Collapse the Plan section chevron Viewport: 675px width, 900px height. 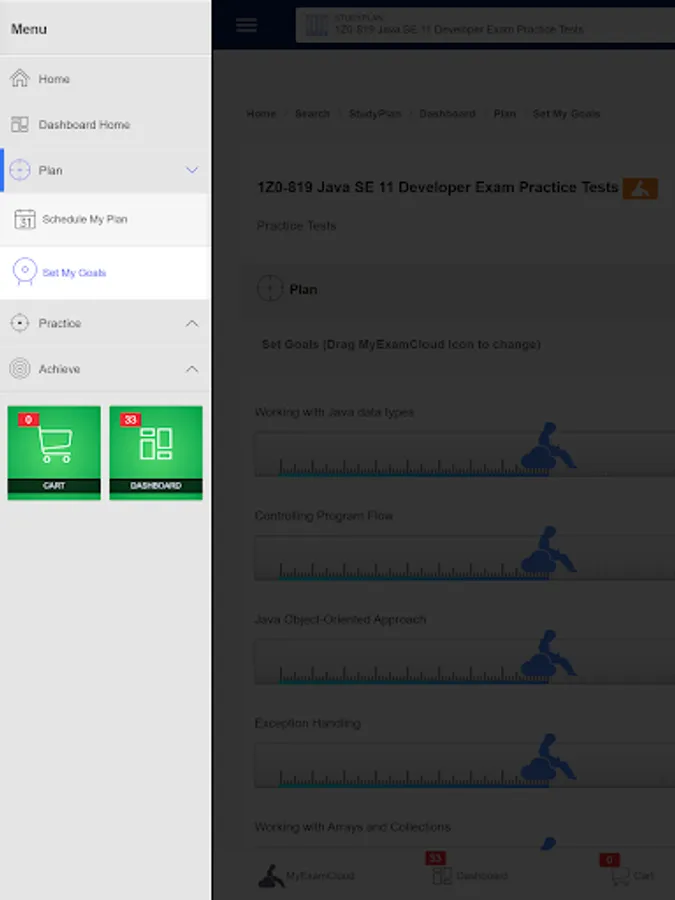[x=192, y=170]
